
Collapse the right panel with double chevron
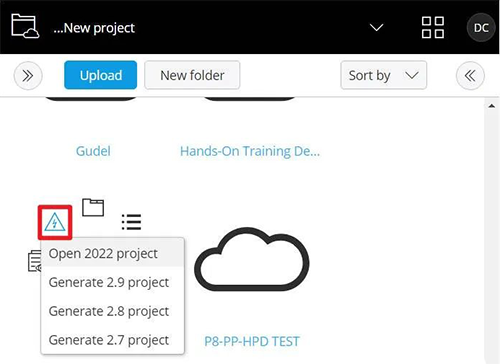pyautogui.click(x=470, y=76)
